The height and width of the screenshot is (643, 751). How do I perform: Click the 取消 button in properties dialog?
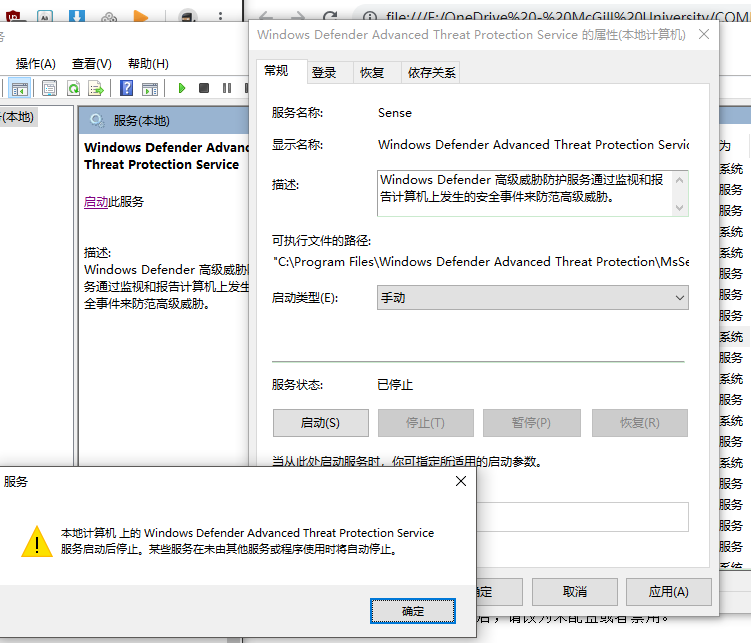pyautogui.click(x=574, y=592)
